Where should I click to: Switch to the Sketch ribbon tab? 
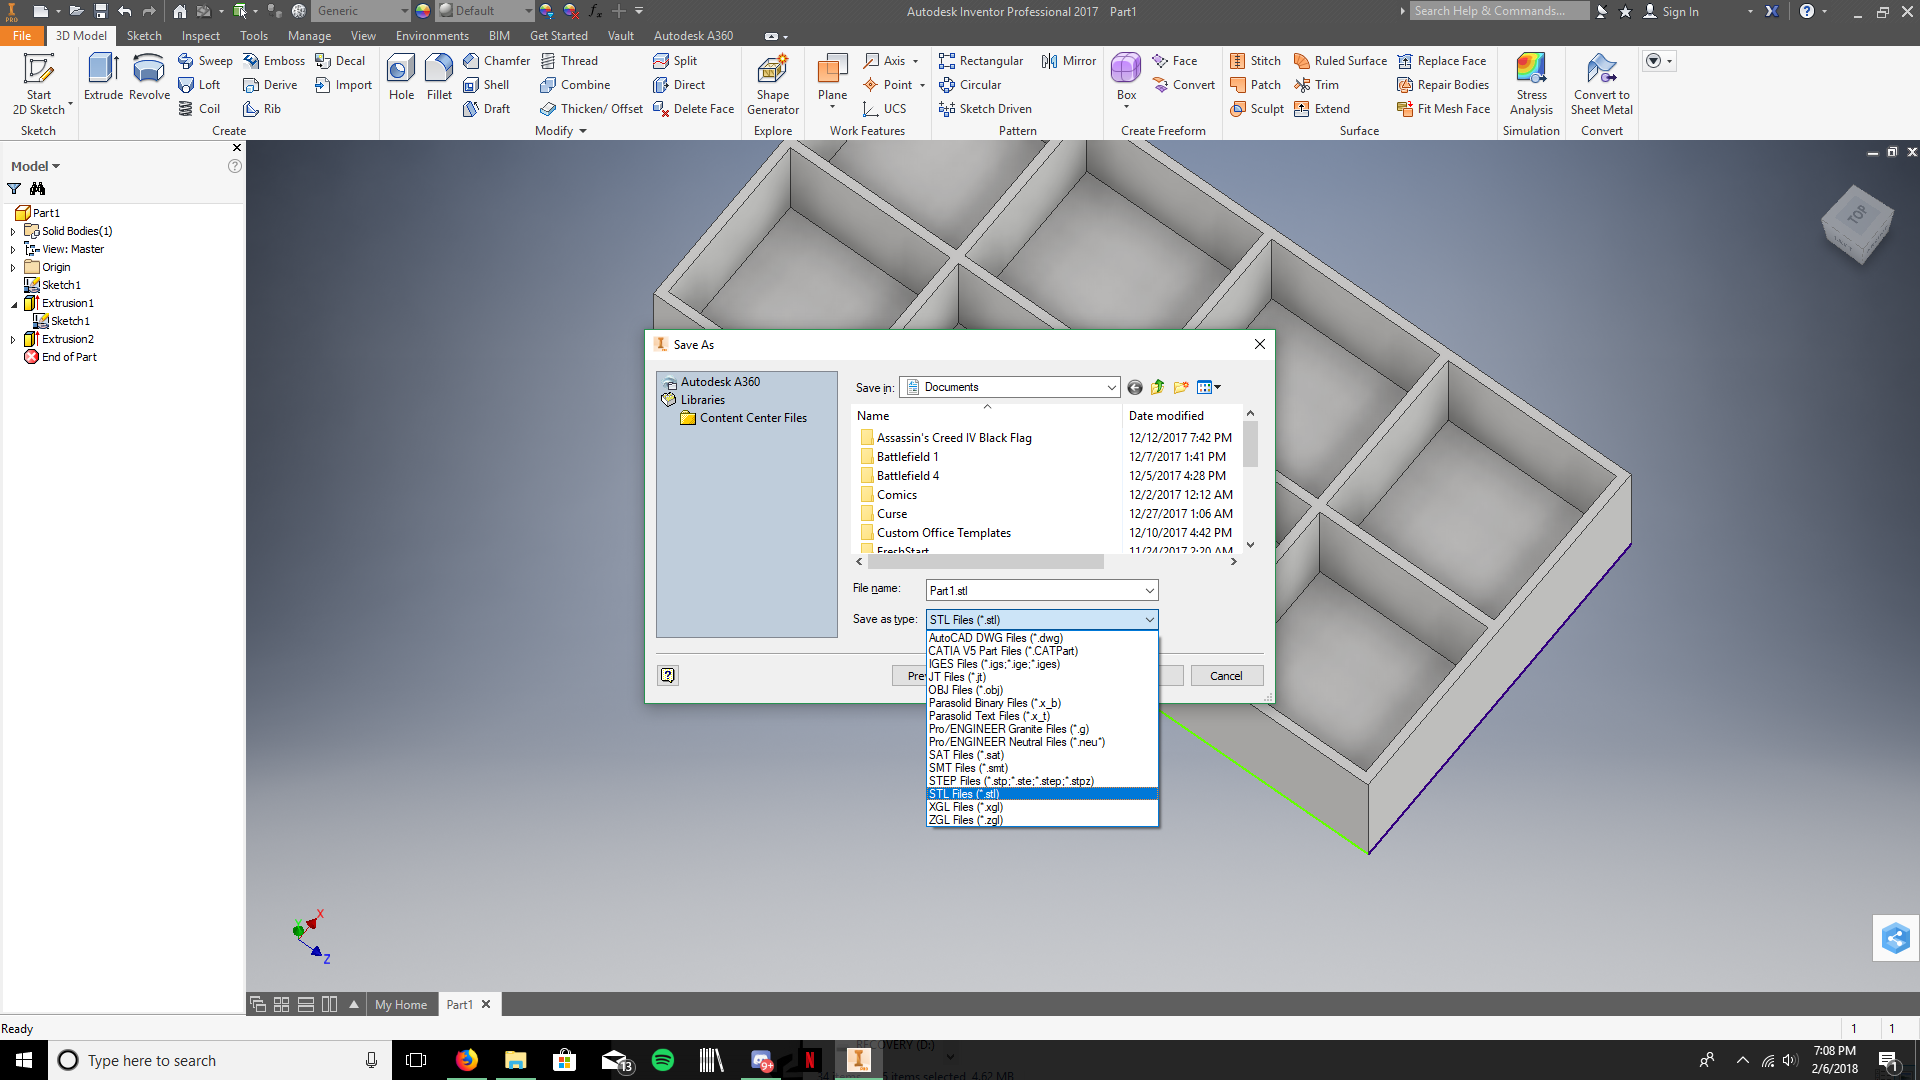[144, 36]
